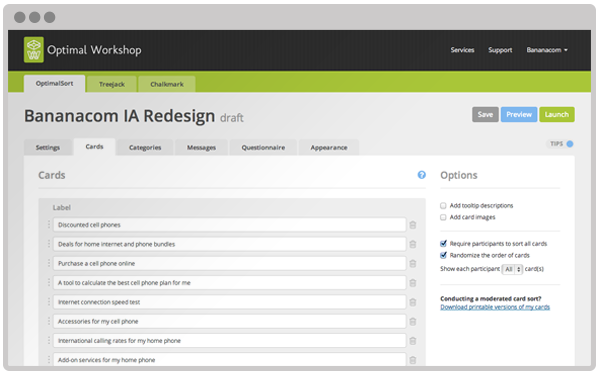Viewport: 600px width, 375px height.
Task: Open the Categories tab
Action: (x=145, y=147)
